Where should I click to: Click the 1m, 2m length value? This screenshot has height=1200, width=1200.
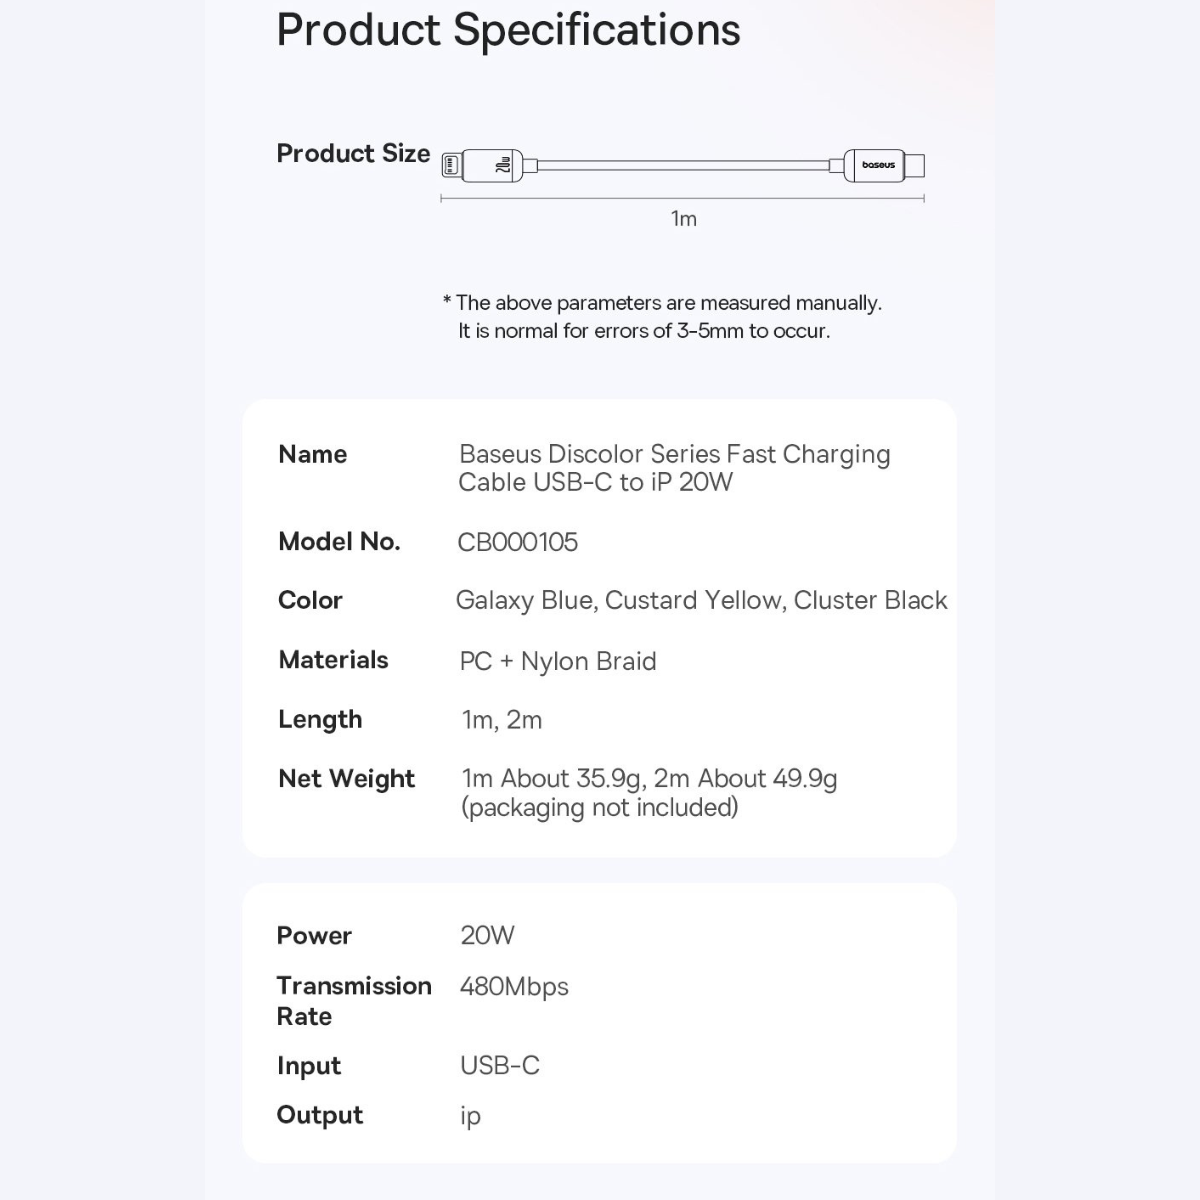pyautogui.click(x=501, y=720)
